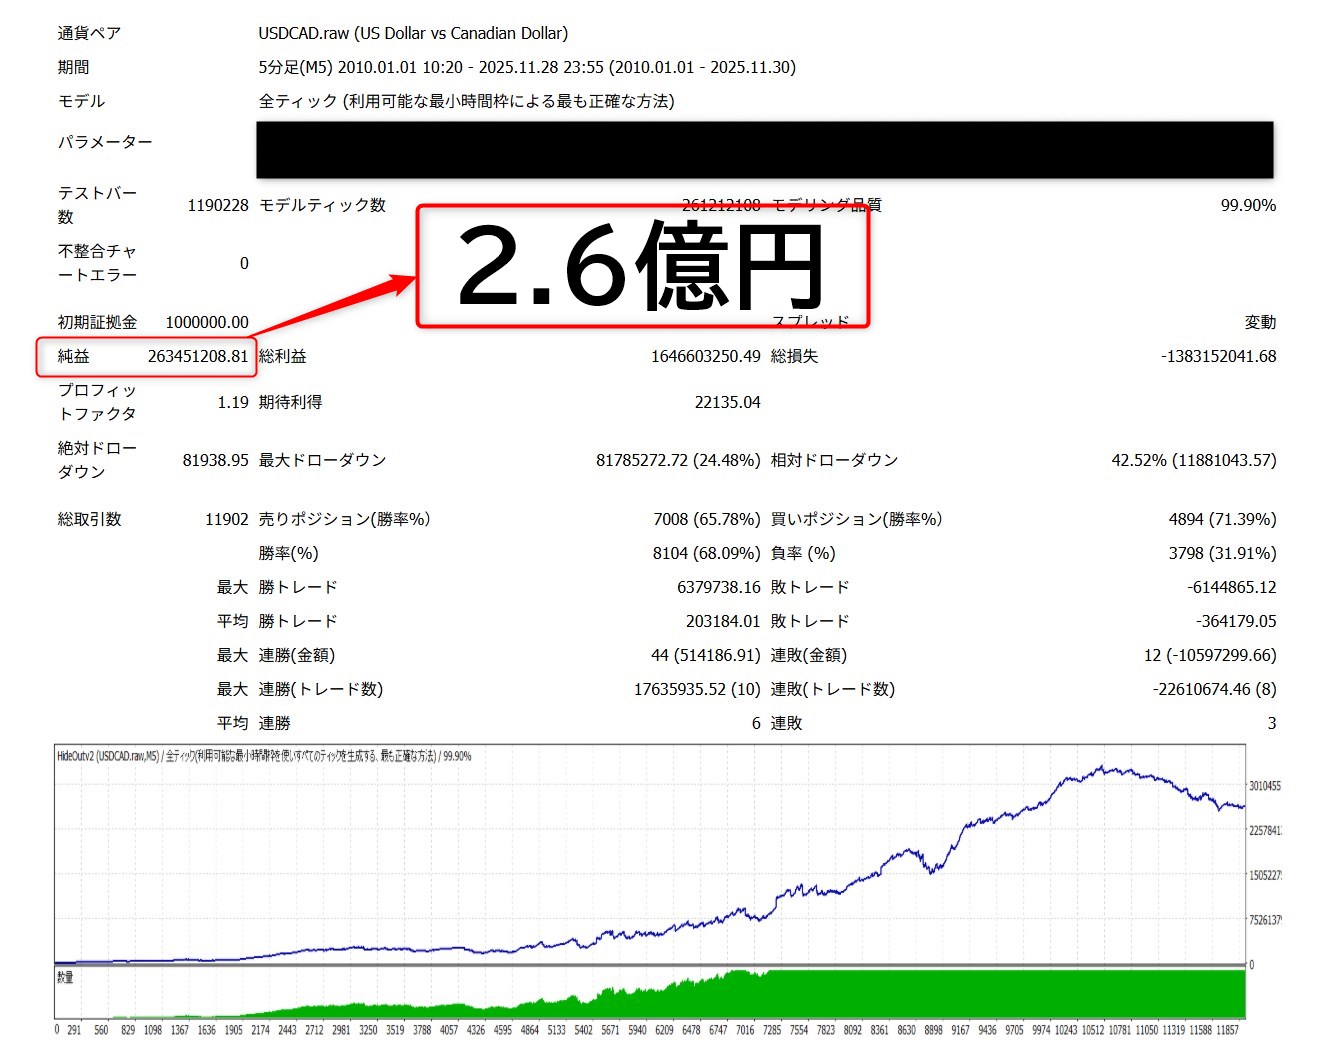Click the 総取引数 value 11902
1335x1041 pixels.
point(226,519)
